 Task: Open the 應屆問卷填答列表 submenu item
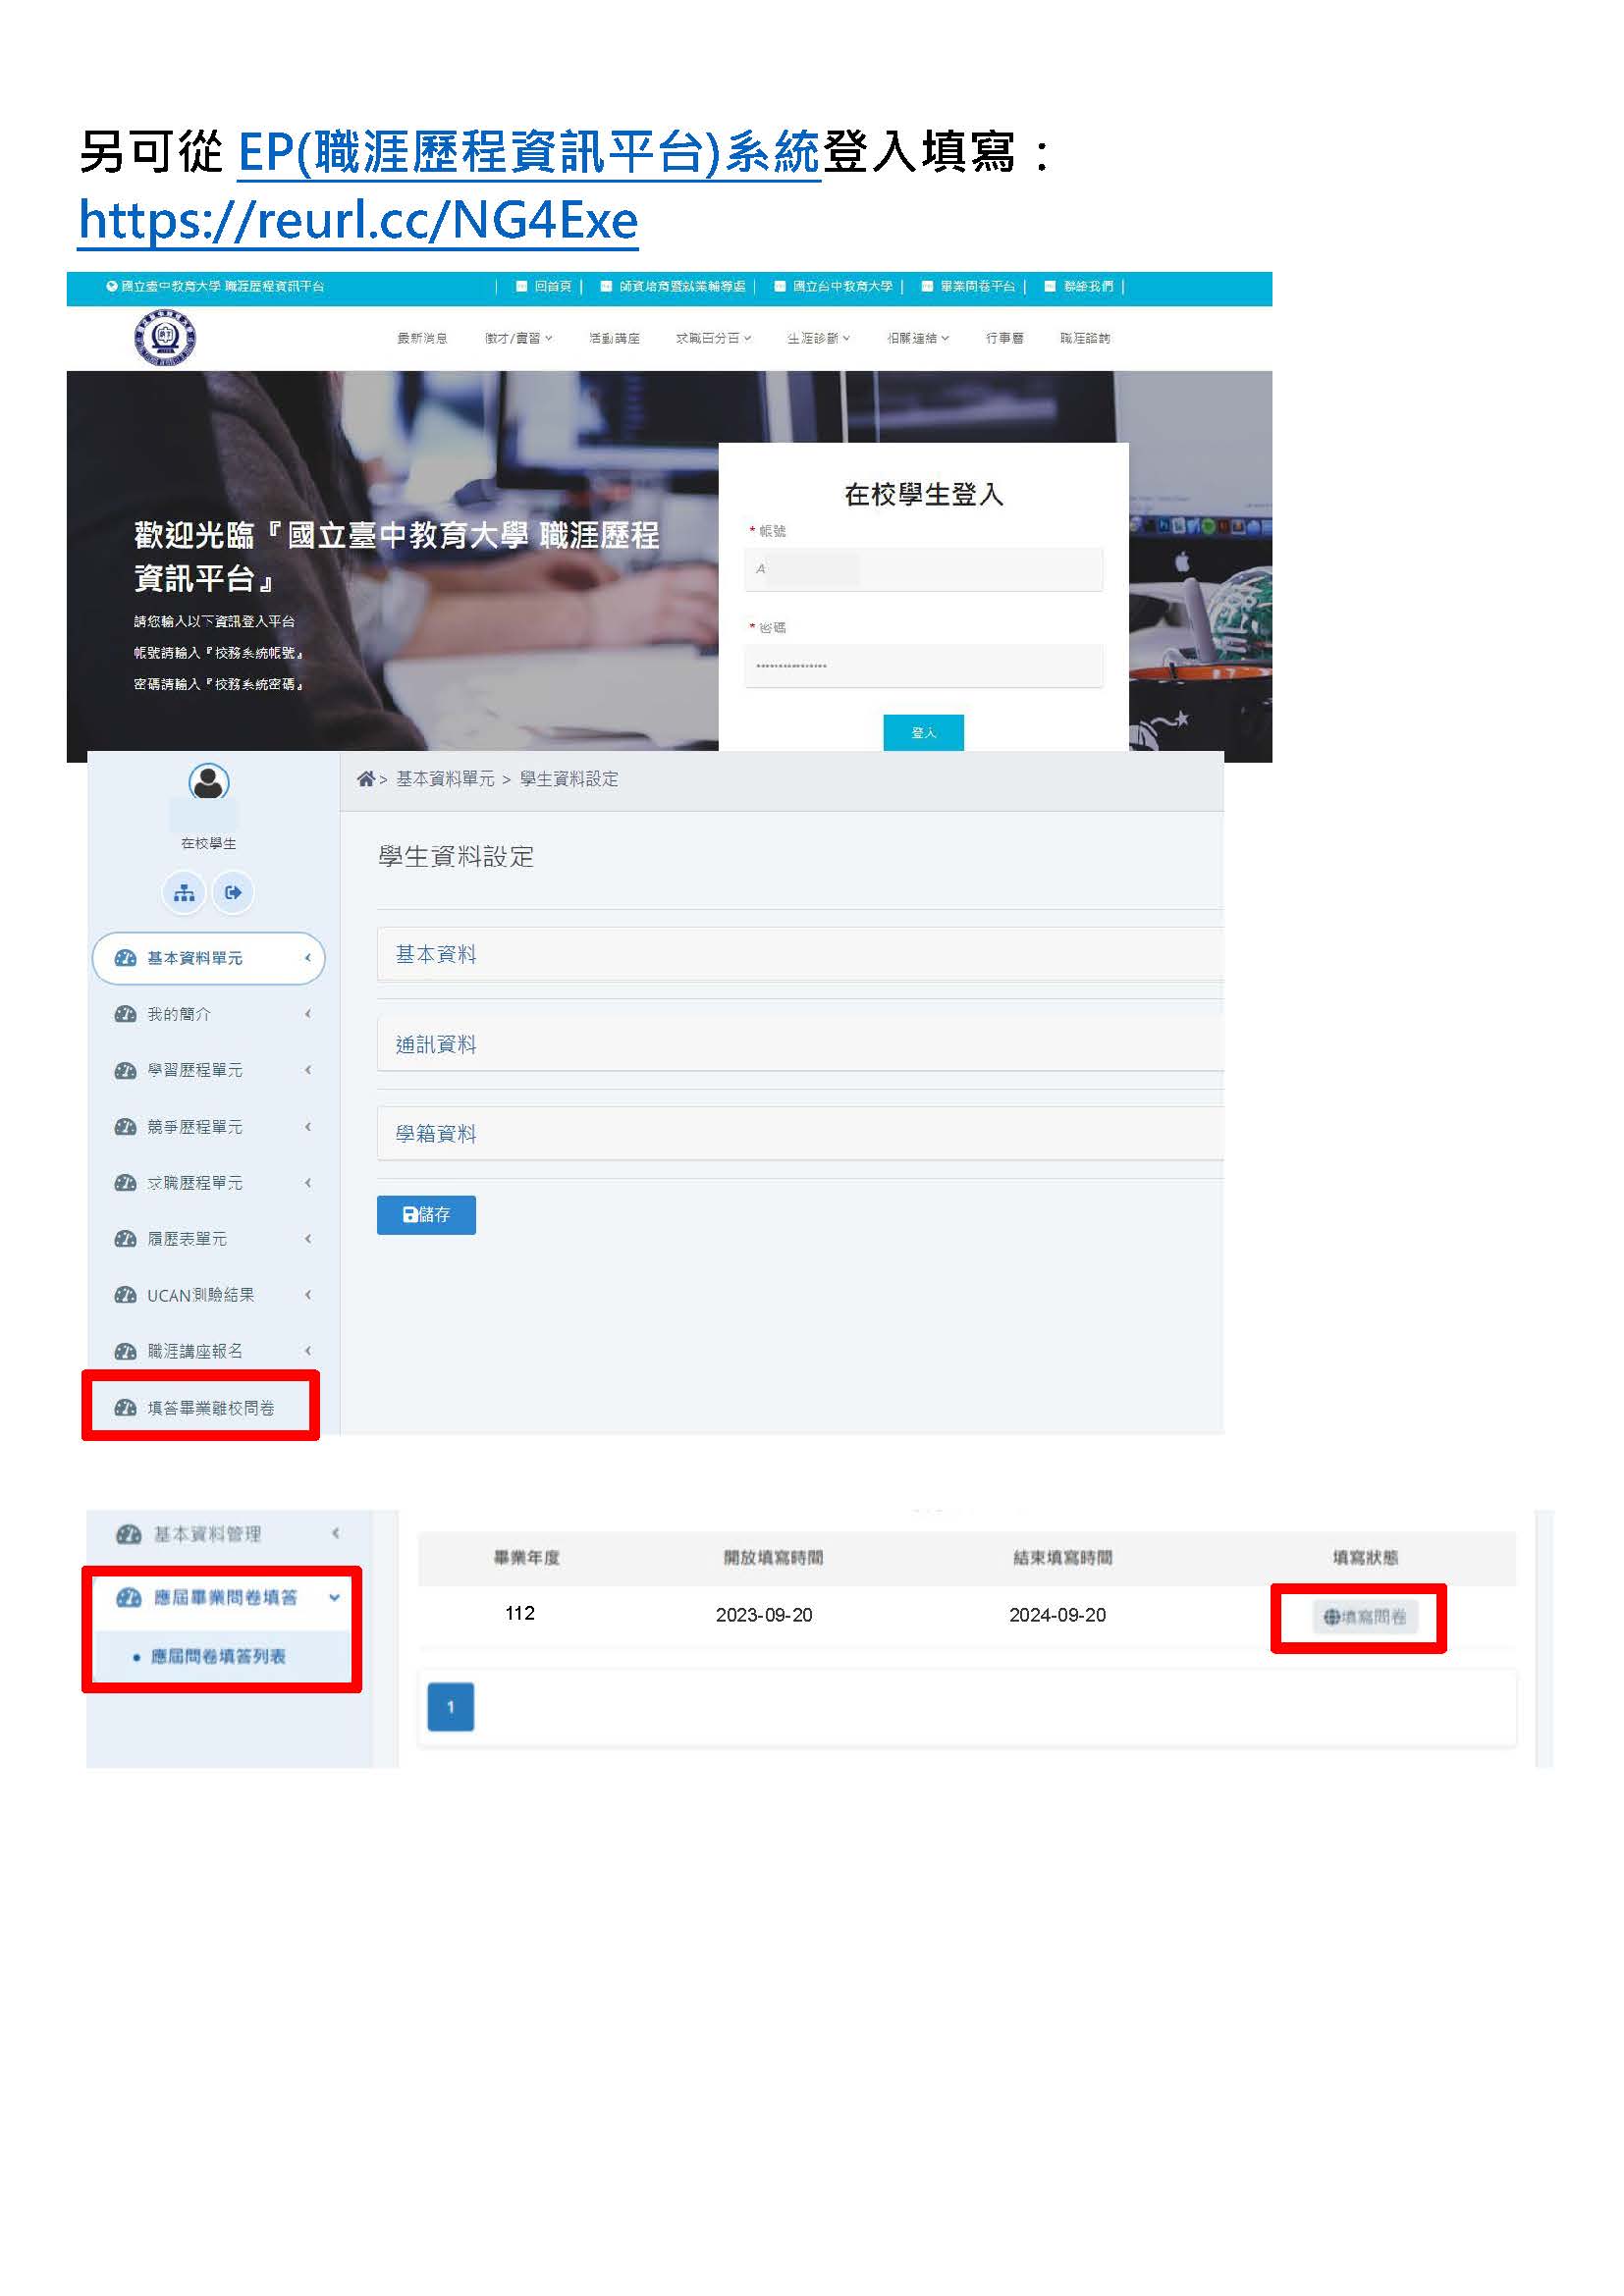click(218, 1656)
